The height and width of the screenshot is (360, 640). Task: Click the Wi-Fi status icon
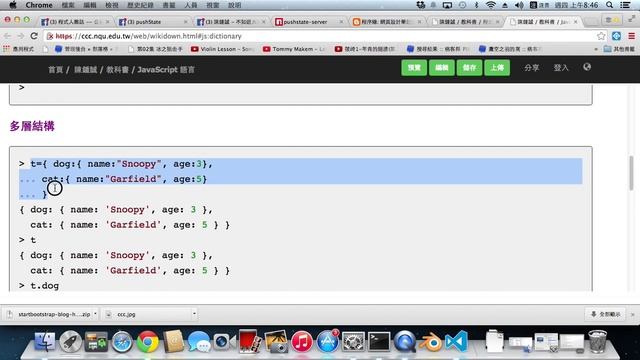click(x=491, y=5)
